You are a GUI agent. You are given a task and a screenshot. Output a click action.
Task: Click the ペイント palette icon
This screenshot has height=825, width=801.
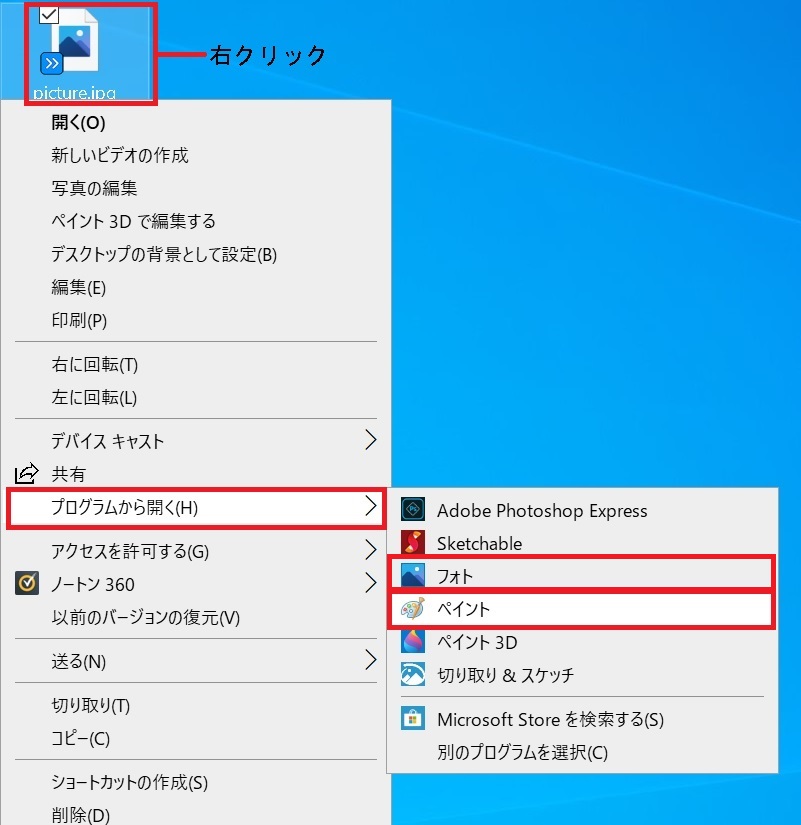[413, 608]
